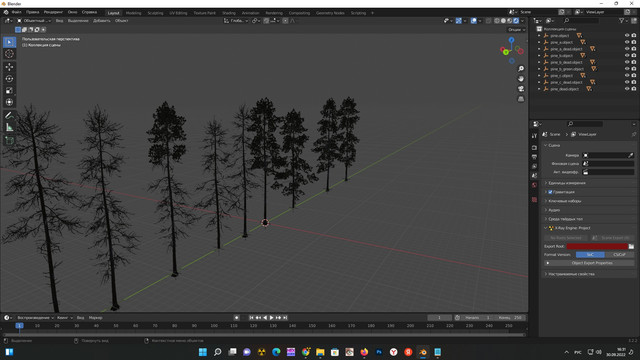Viewport: 640px width, 360px height.
Task: Click the timeline play button
Action: [271, 318]
